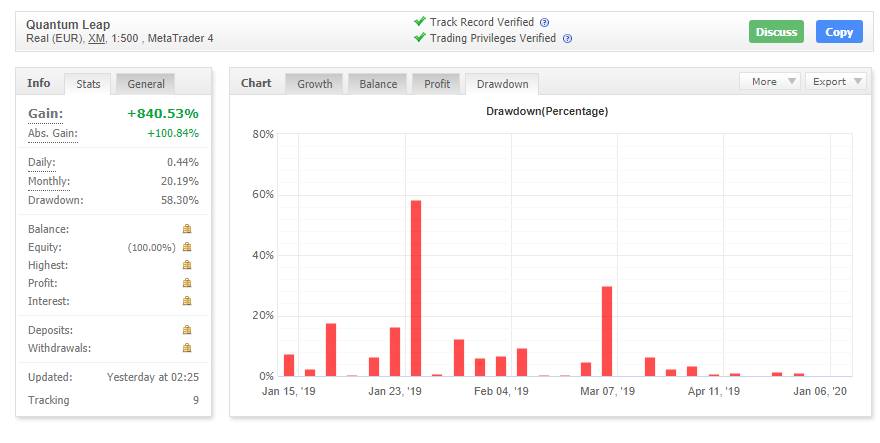Screen dimensions: 880x443
Task: Click the underlined Monthly label
Action: [x=49, y=181]
